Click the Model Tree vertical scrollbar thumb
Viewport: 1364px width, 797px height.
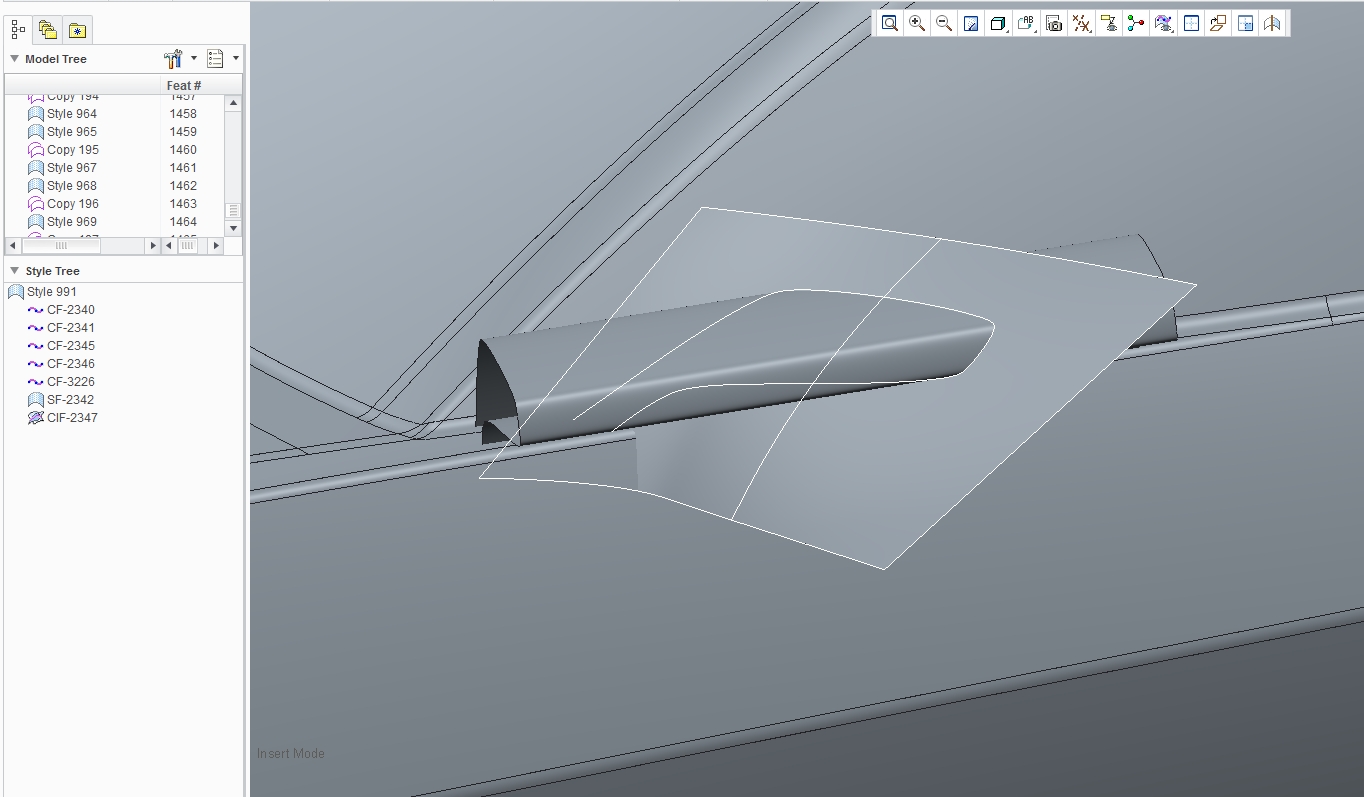coord(233,210)
